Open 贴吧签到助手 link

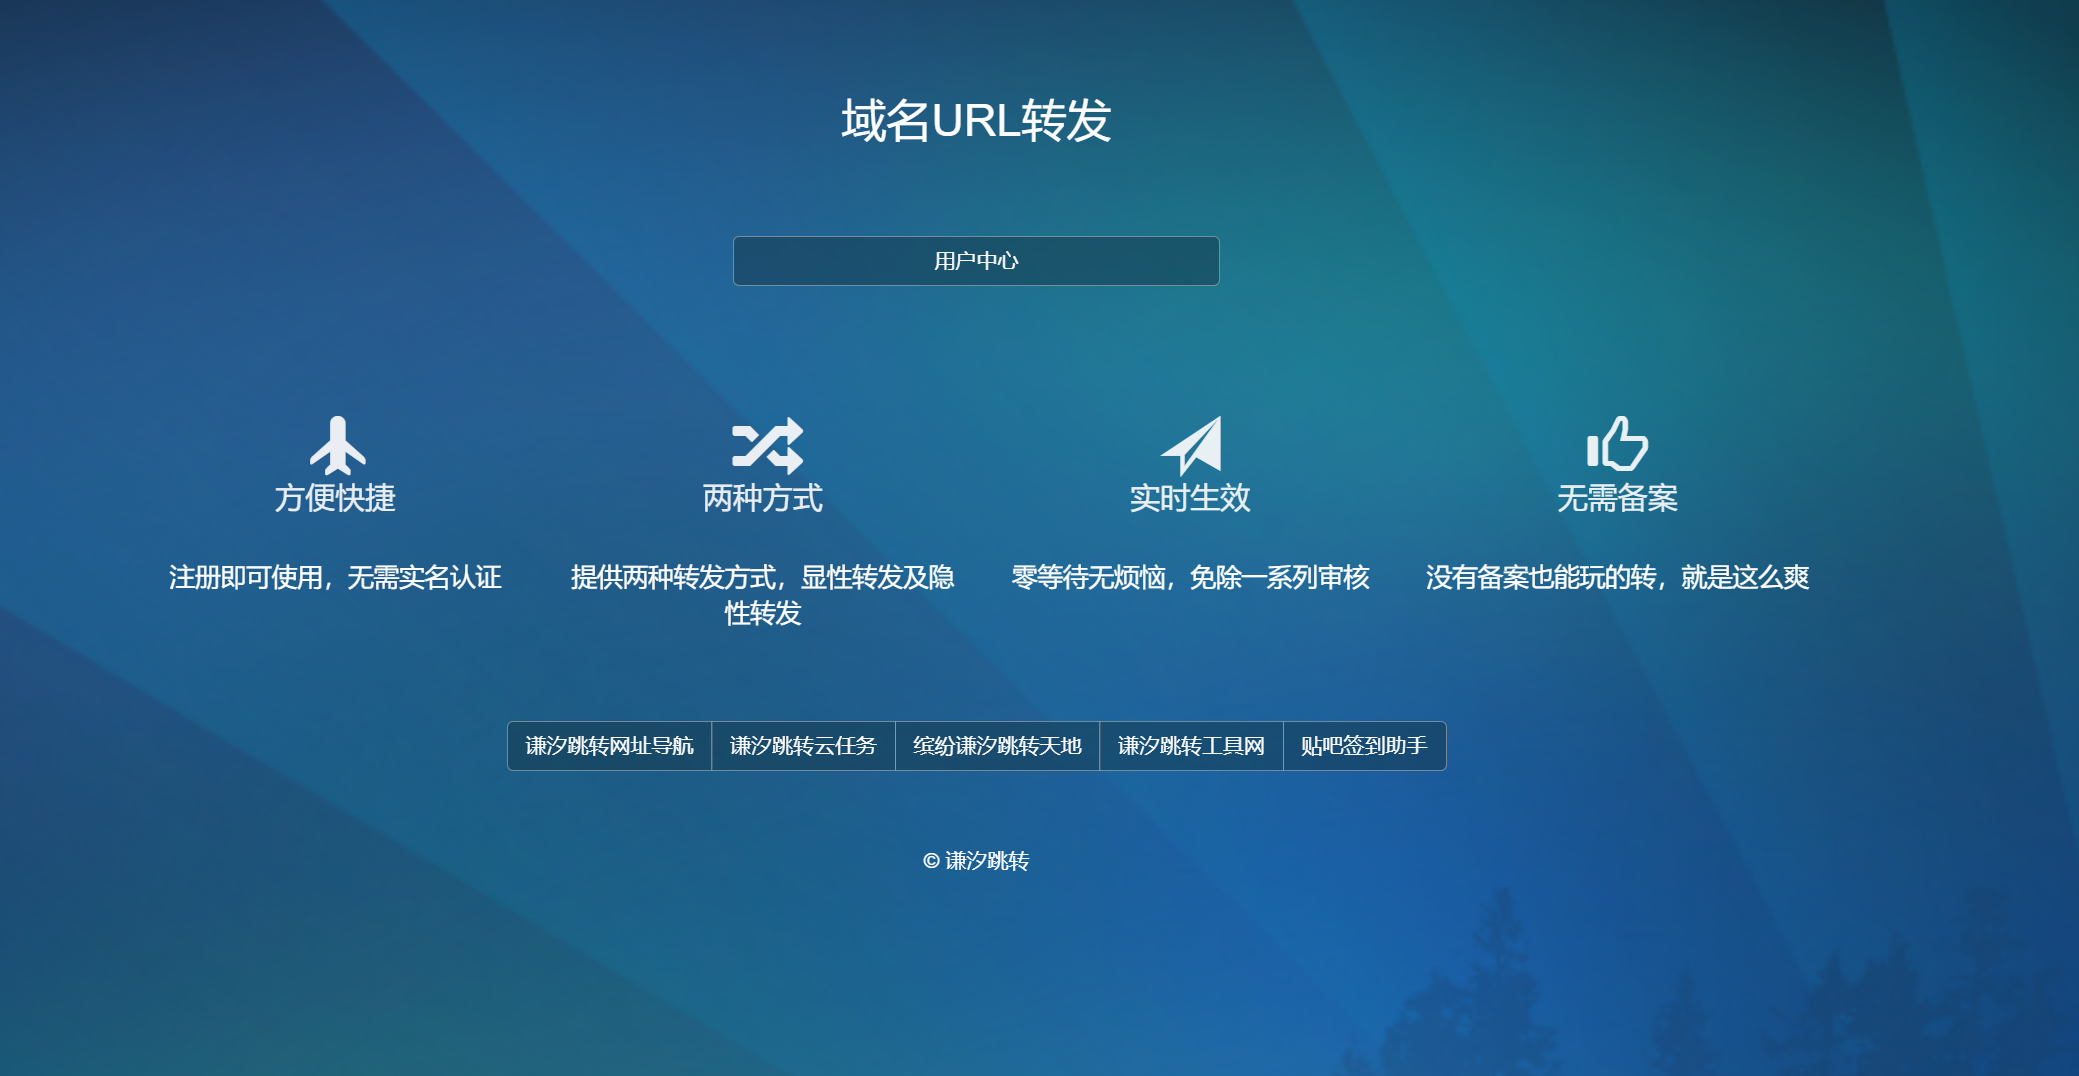pos(1366,746)
